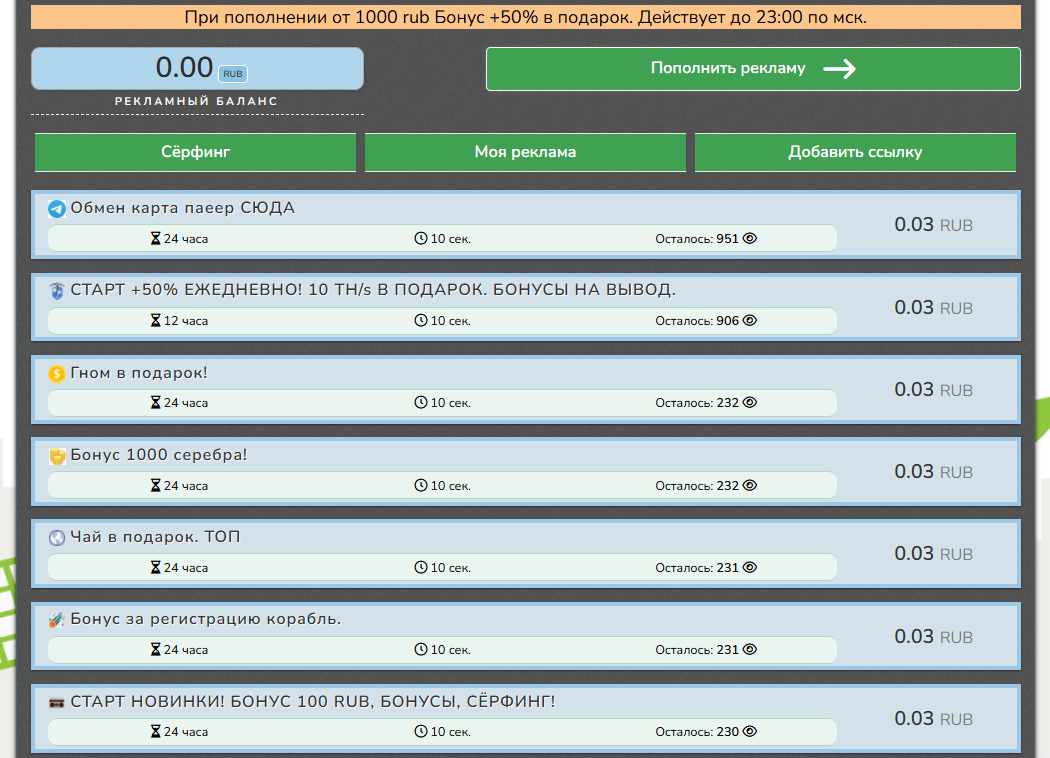Click the gold coin icon beside Гном в подарок

point(57,374)
